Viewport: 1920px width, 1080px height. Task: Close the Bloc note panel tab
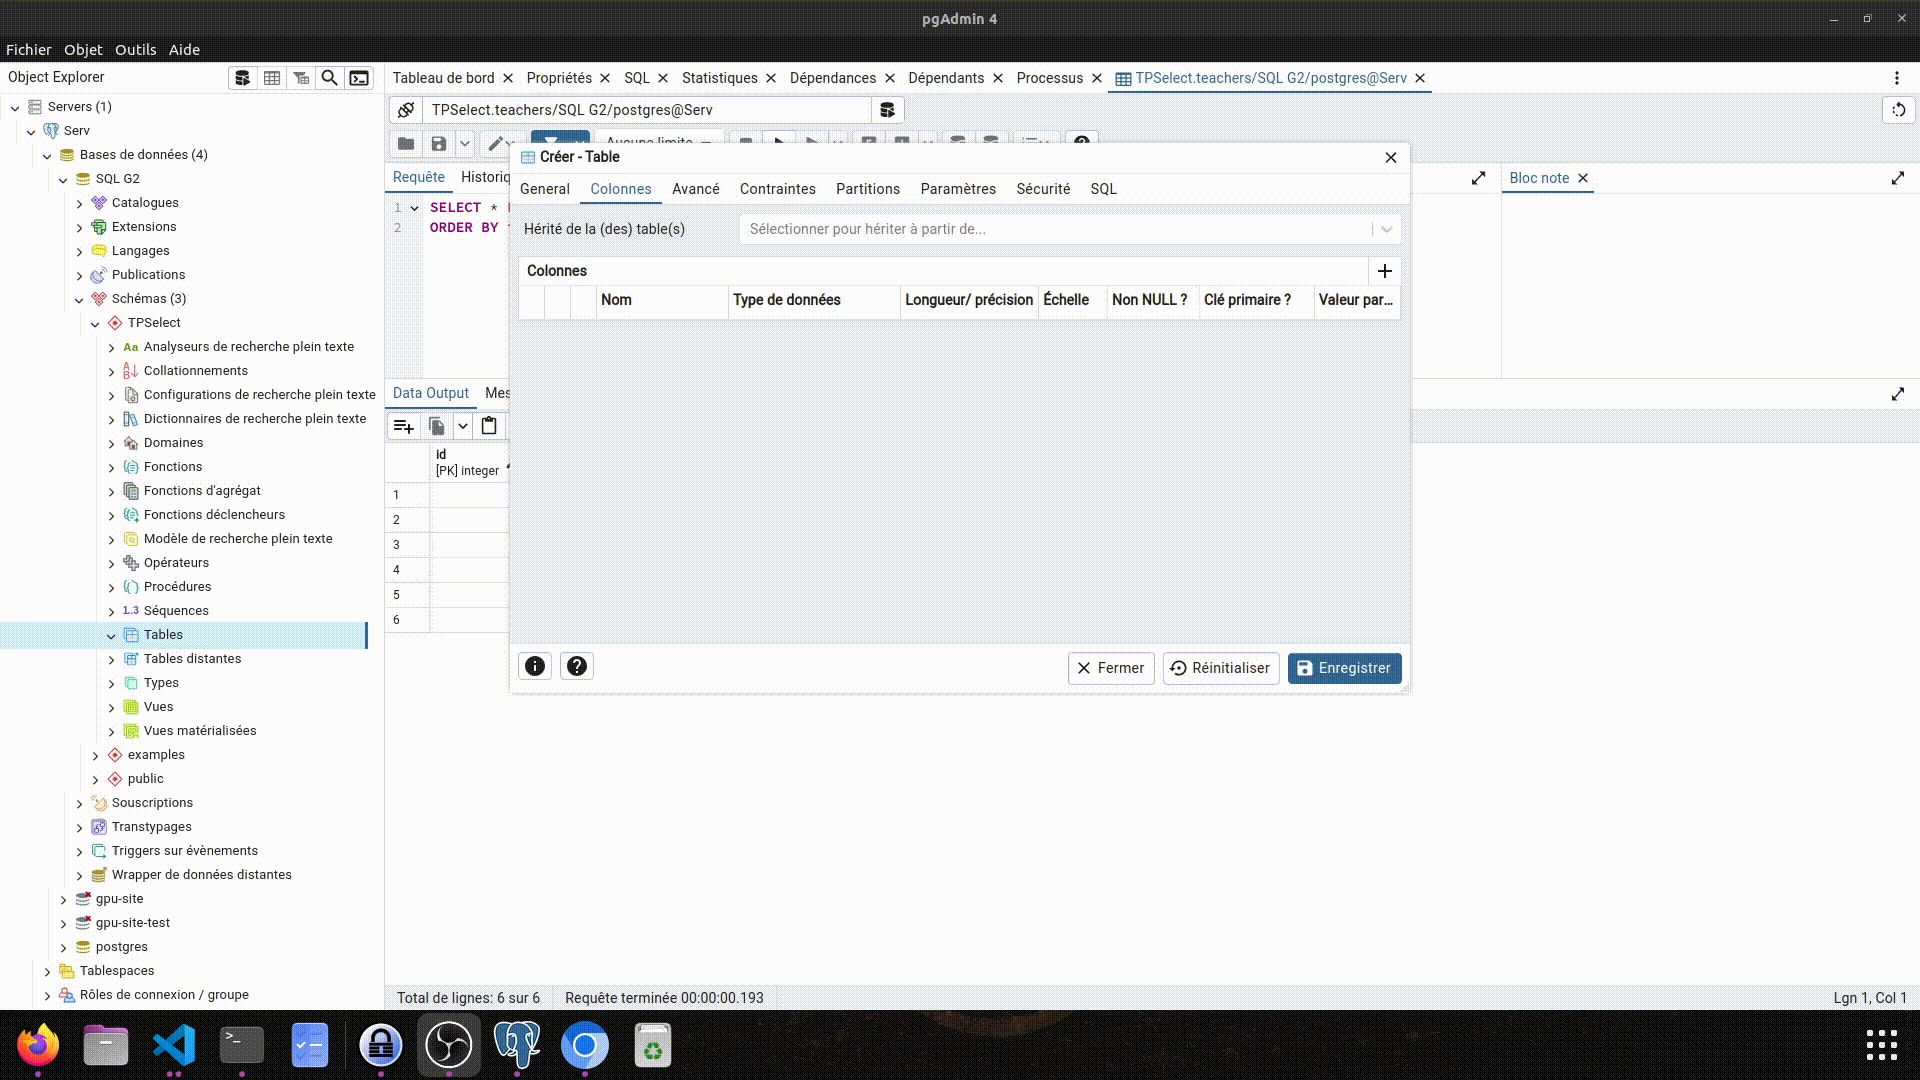point(1582,178)
